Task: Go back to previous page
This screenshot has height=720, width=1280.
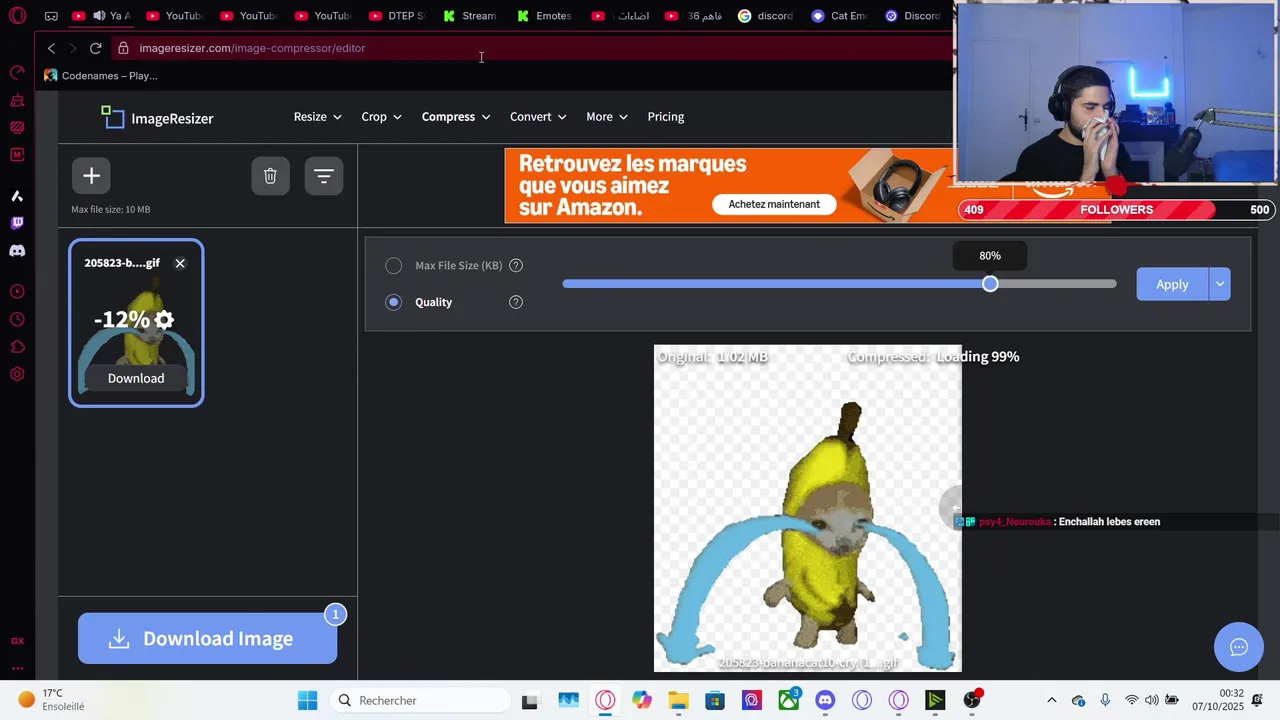Action: click(x=51, y=48)
